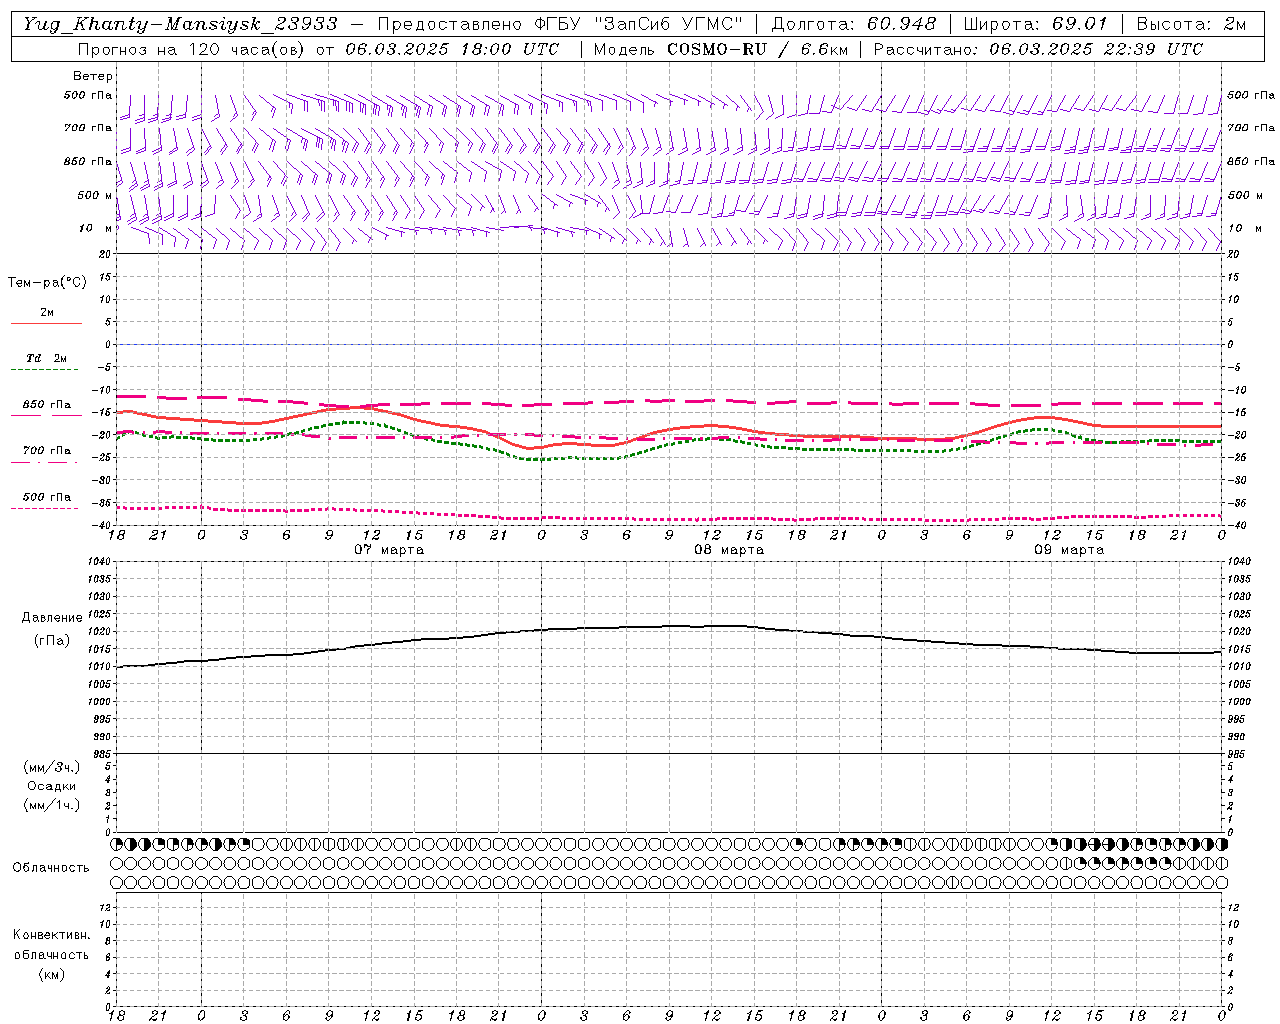
Task: Click the 700 гПа temperature legend entry
Action: coord(46,451)
